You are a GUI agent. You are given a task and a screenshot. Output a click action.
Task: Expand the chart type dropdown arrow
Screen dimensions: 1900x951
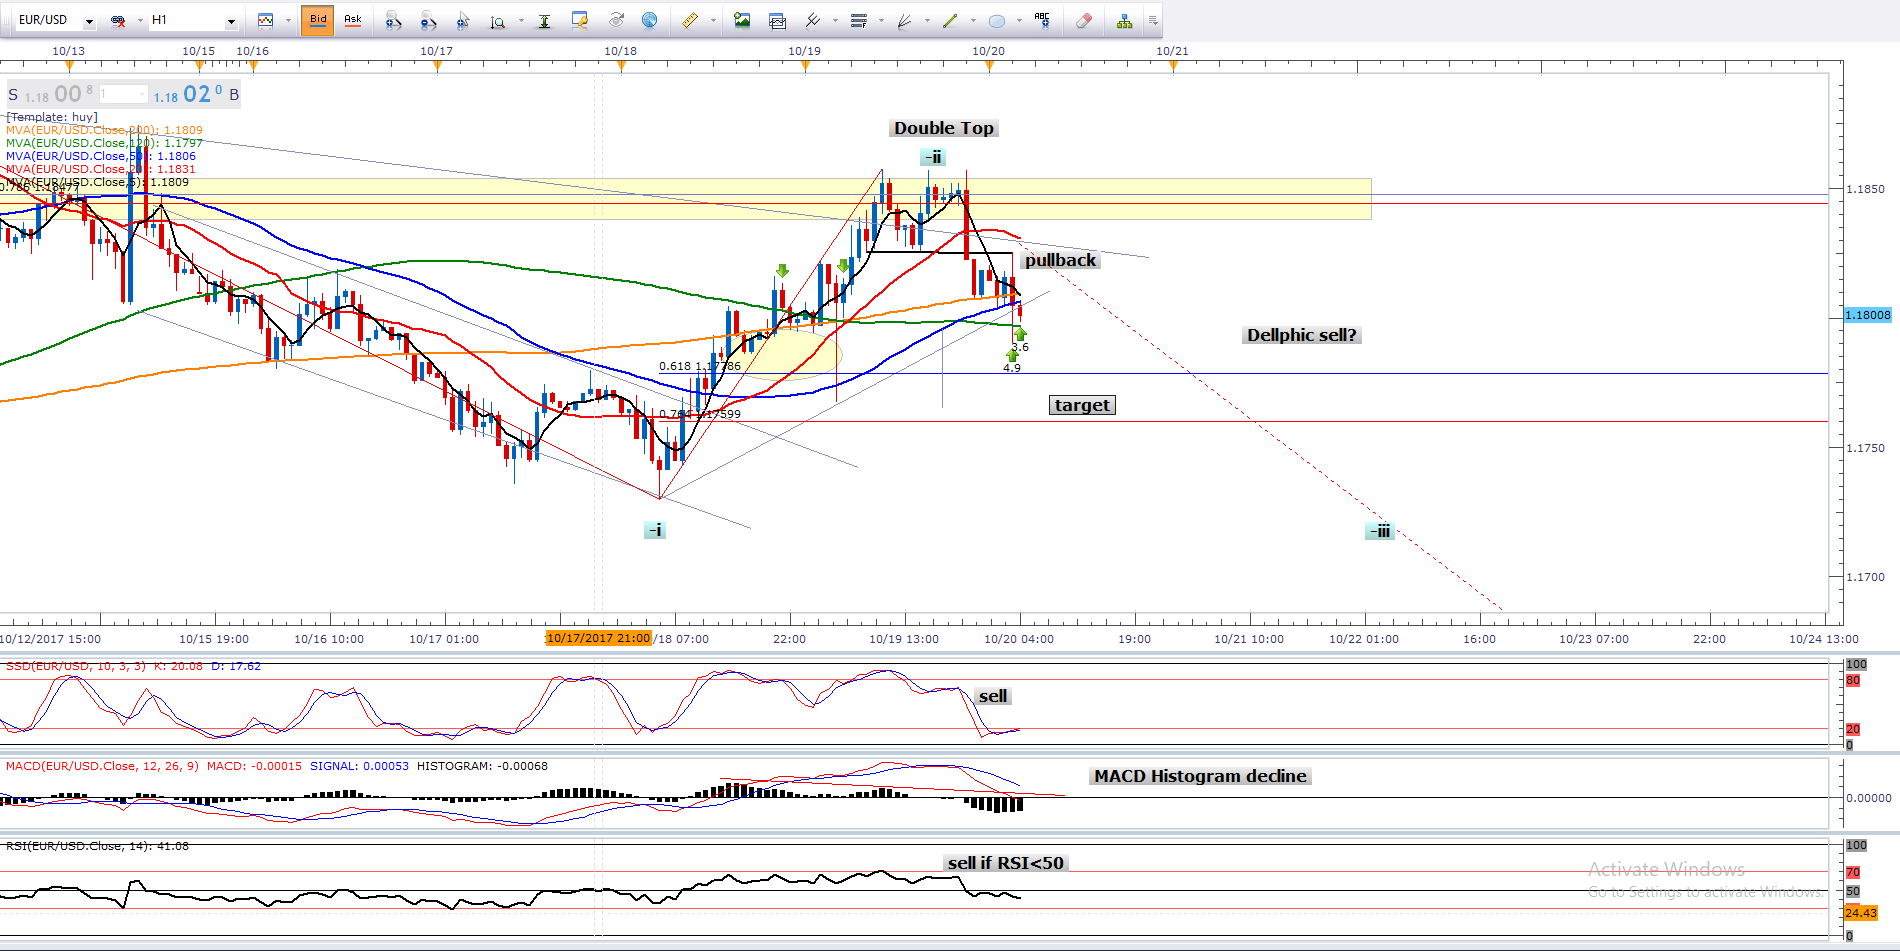coord(288,21)
